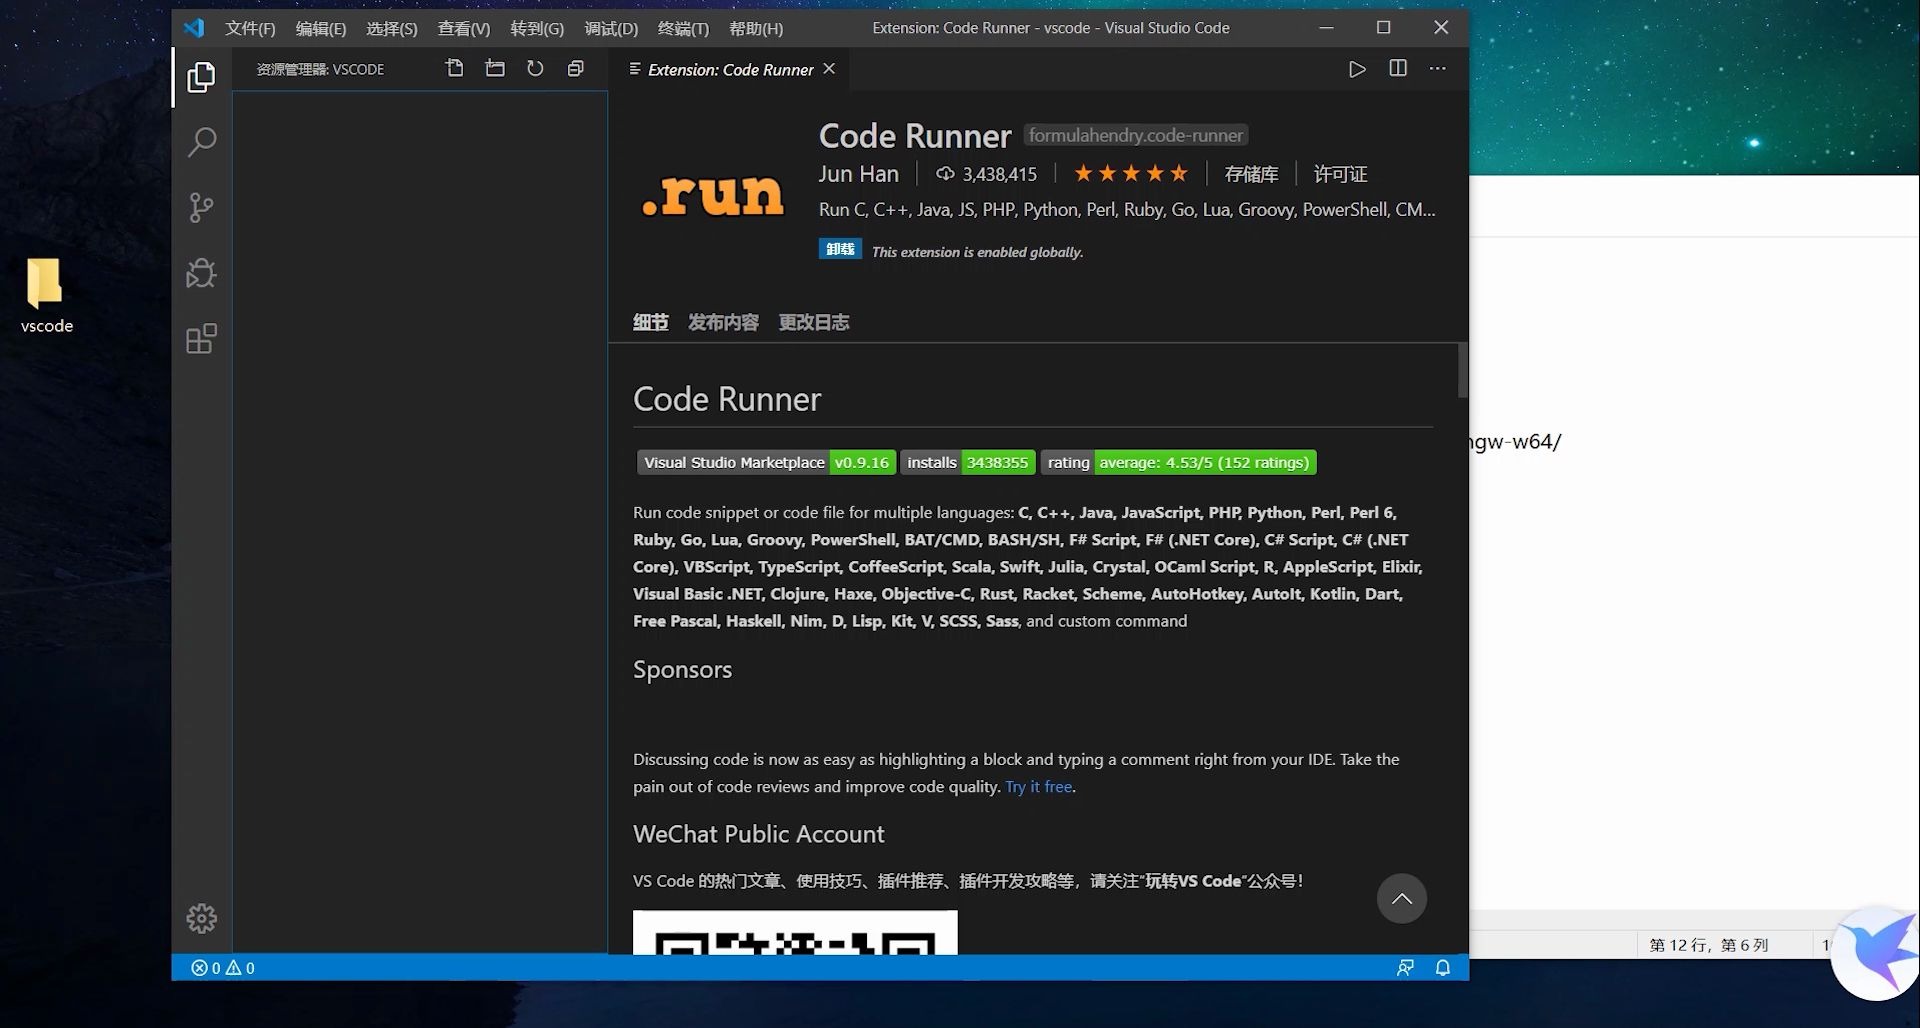Image resolution: width=1920 pixels, height=1028 pixels.
Task: Open the 存储库 repository link
Action: pyautogui.click(x=1251, y=174)
